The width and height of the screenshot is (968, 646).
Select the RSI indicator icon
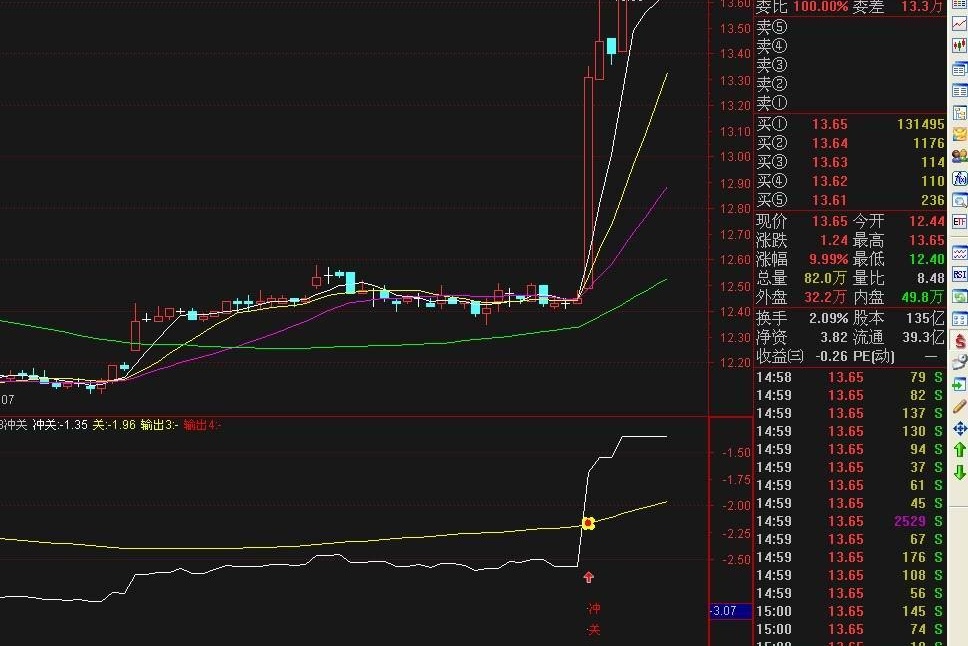(960, 275)
